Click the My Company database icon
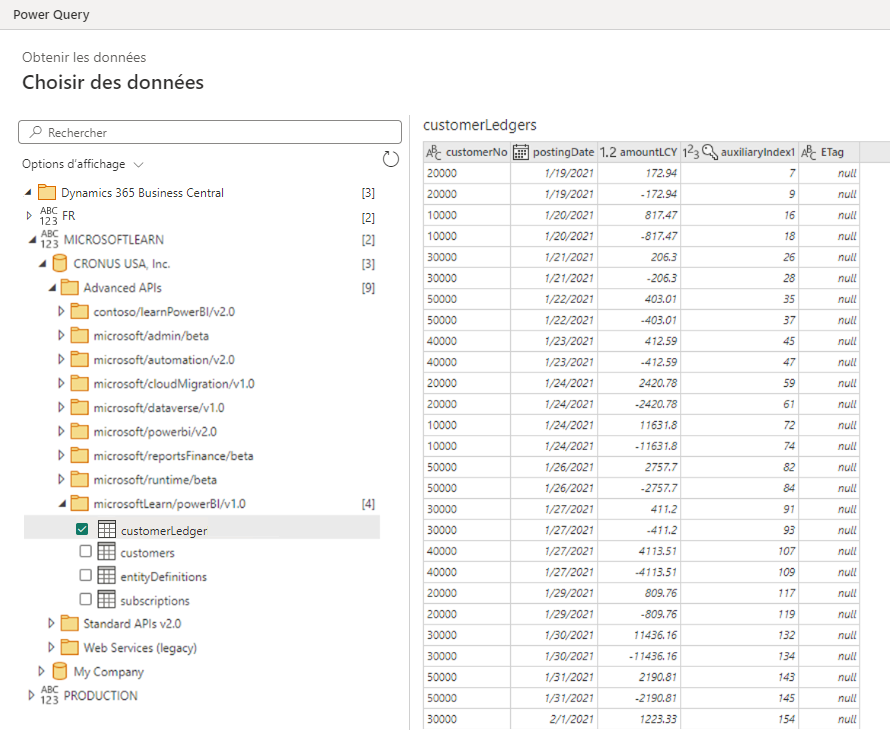Viewport: 890px width, 730px height. [x=60, y=671]
